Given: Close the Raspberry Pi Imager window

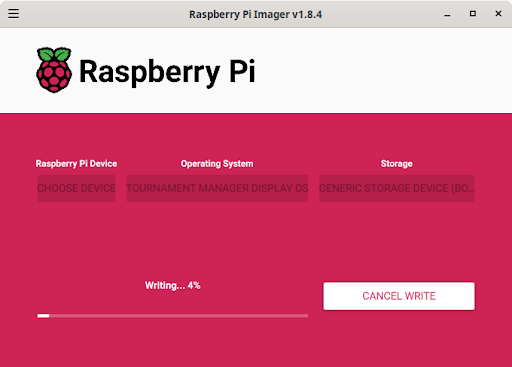Looking at the screenshot, I should (498, 14).
